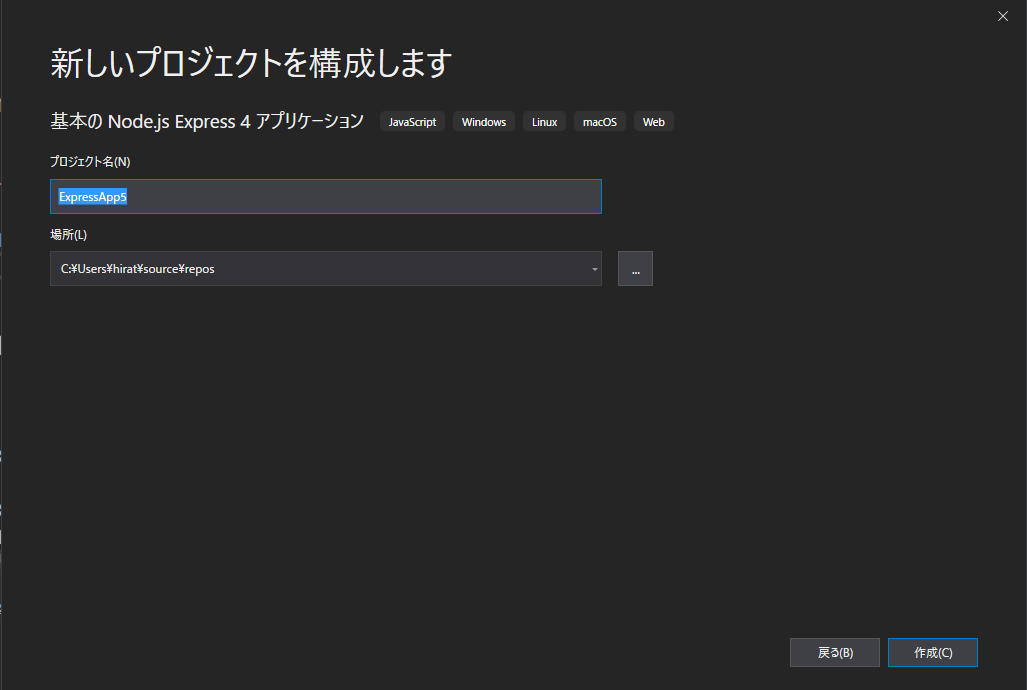
Task: Select the JavaScript language tag
Action: pos(411,121)
